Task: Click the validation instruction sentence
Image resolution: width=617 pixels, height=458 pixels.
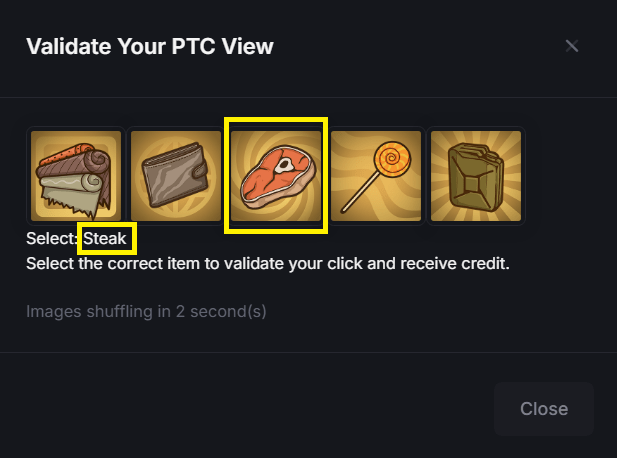Action: pos(268,264)
